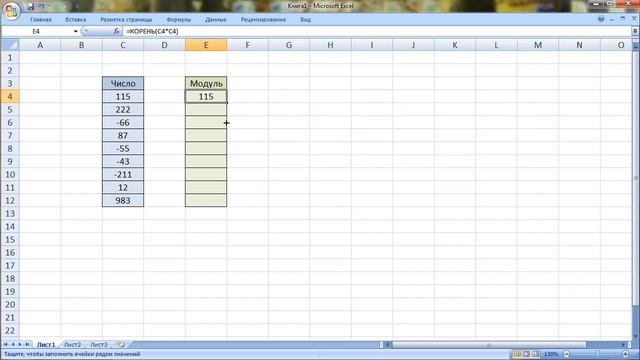This screenshot has height=360, width=640.
Task: Select cell containing 87
Action: click(123, 136)
